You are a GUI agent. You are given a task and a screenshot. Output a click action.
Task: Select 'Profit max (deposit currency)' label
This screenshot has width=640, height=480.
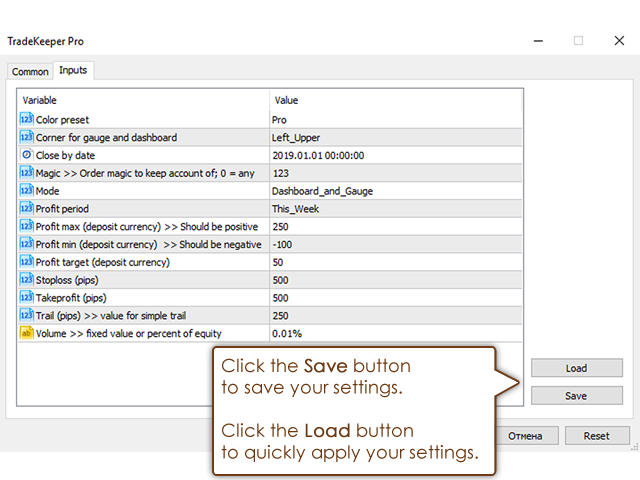tap(147, 227)
